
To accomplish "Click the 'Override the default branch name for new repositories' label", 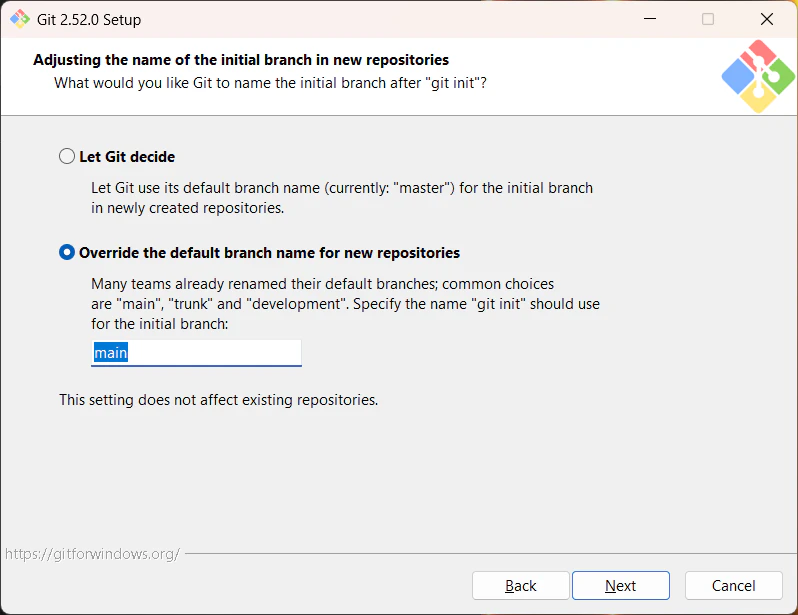I will (269, 253).
